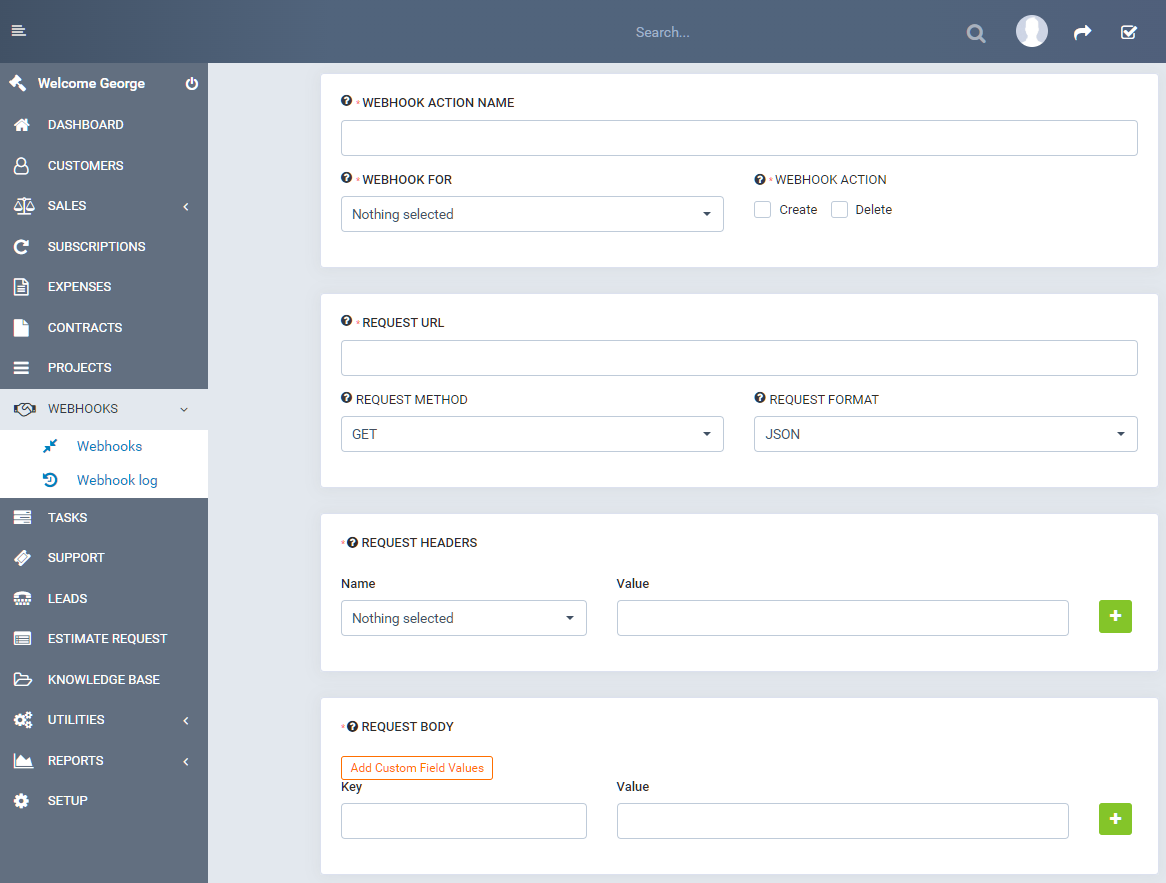Expand the Sales sidebar menu
This screenshot has height=883, width=1166.
click(104, 206)
